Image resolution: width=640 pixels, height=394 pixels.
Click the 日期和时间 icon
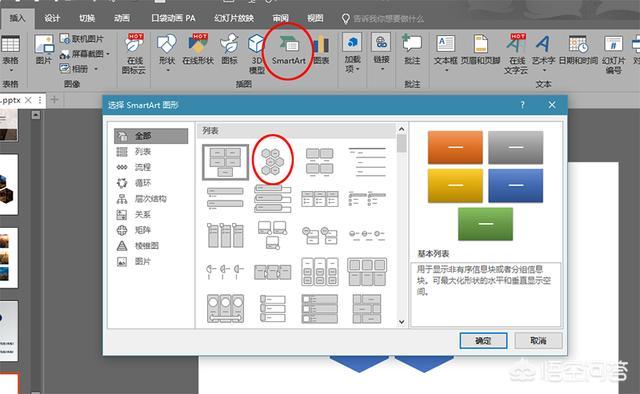coord(578,51)
